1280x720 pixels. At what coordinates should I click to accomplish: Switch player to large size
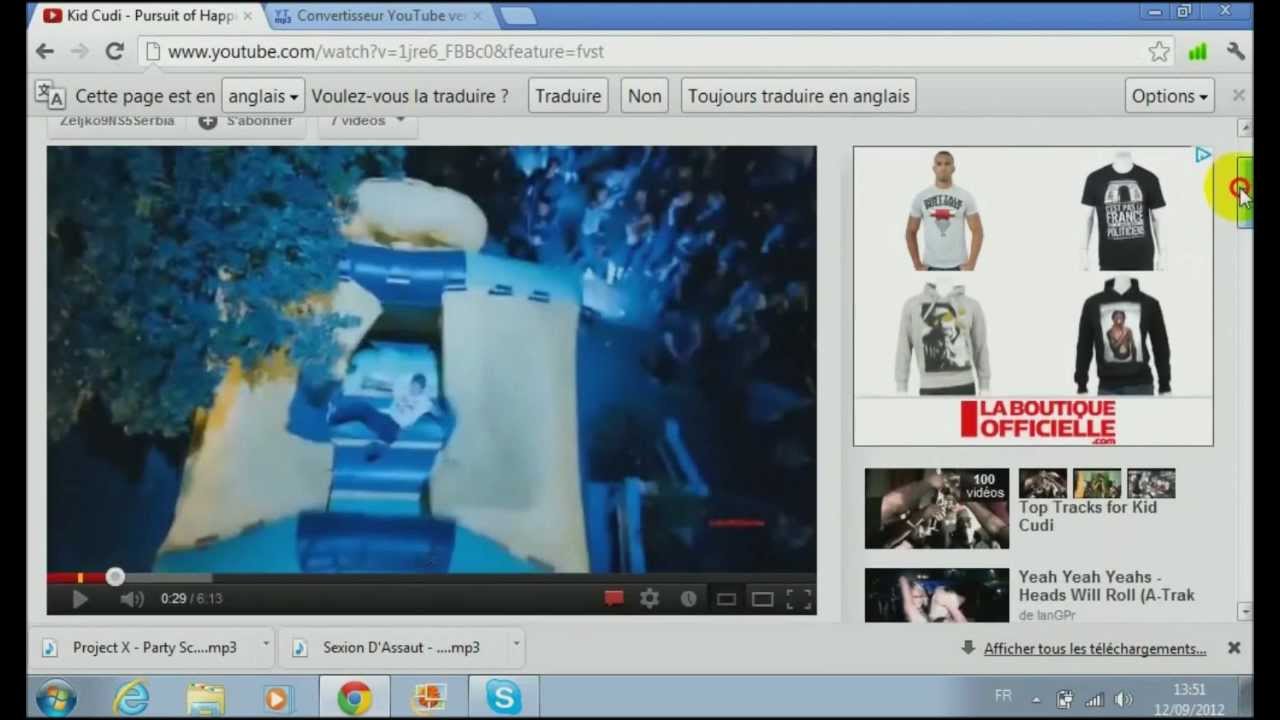(763, 599)
